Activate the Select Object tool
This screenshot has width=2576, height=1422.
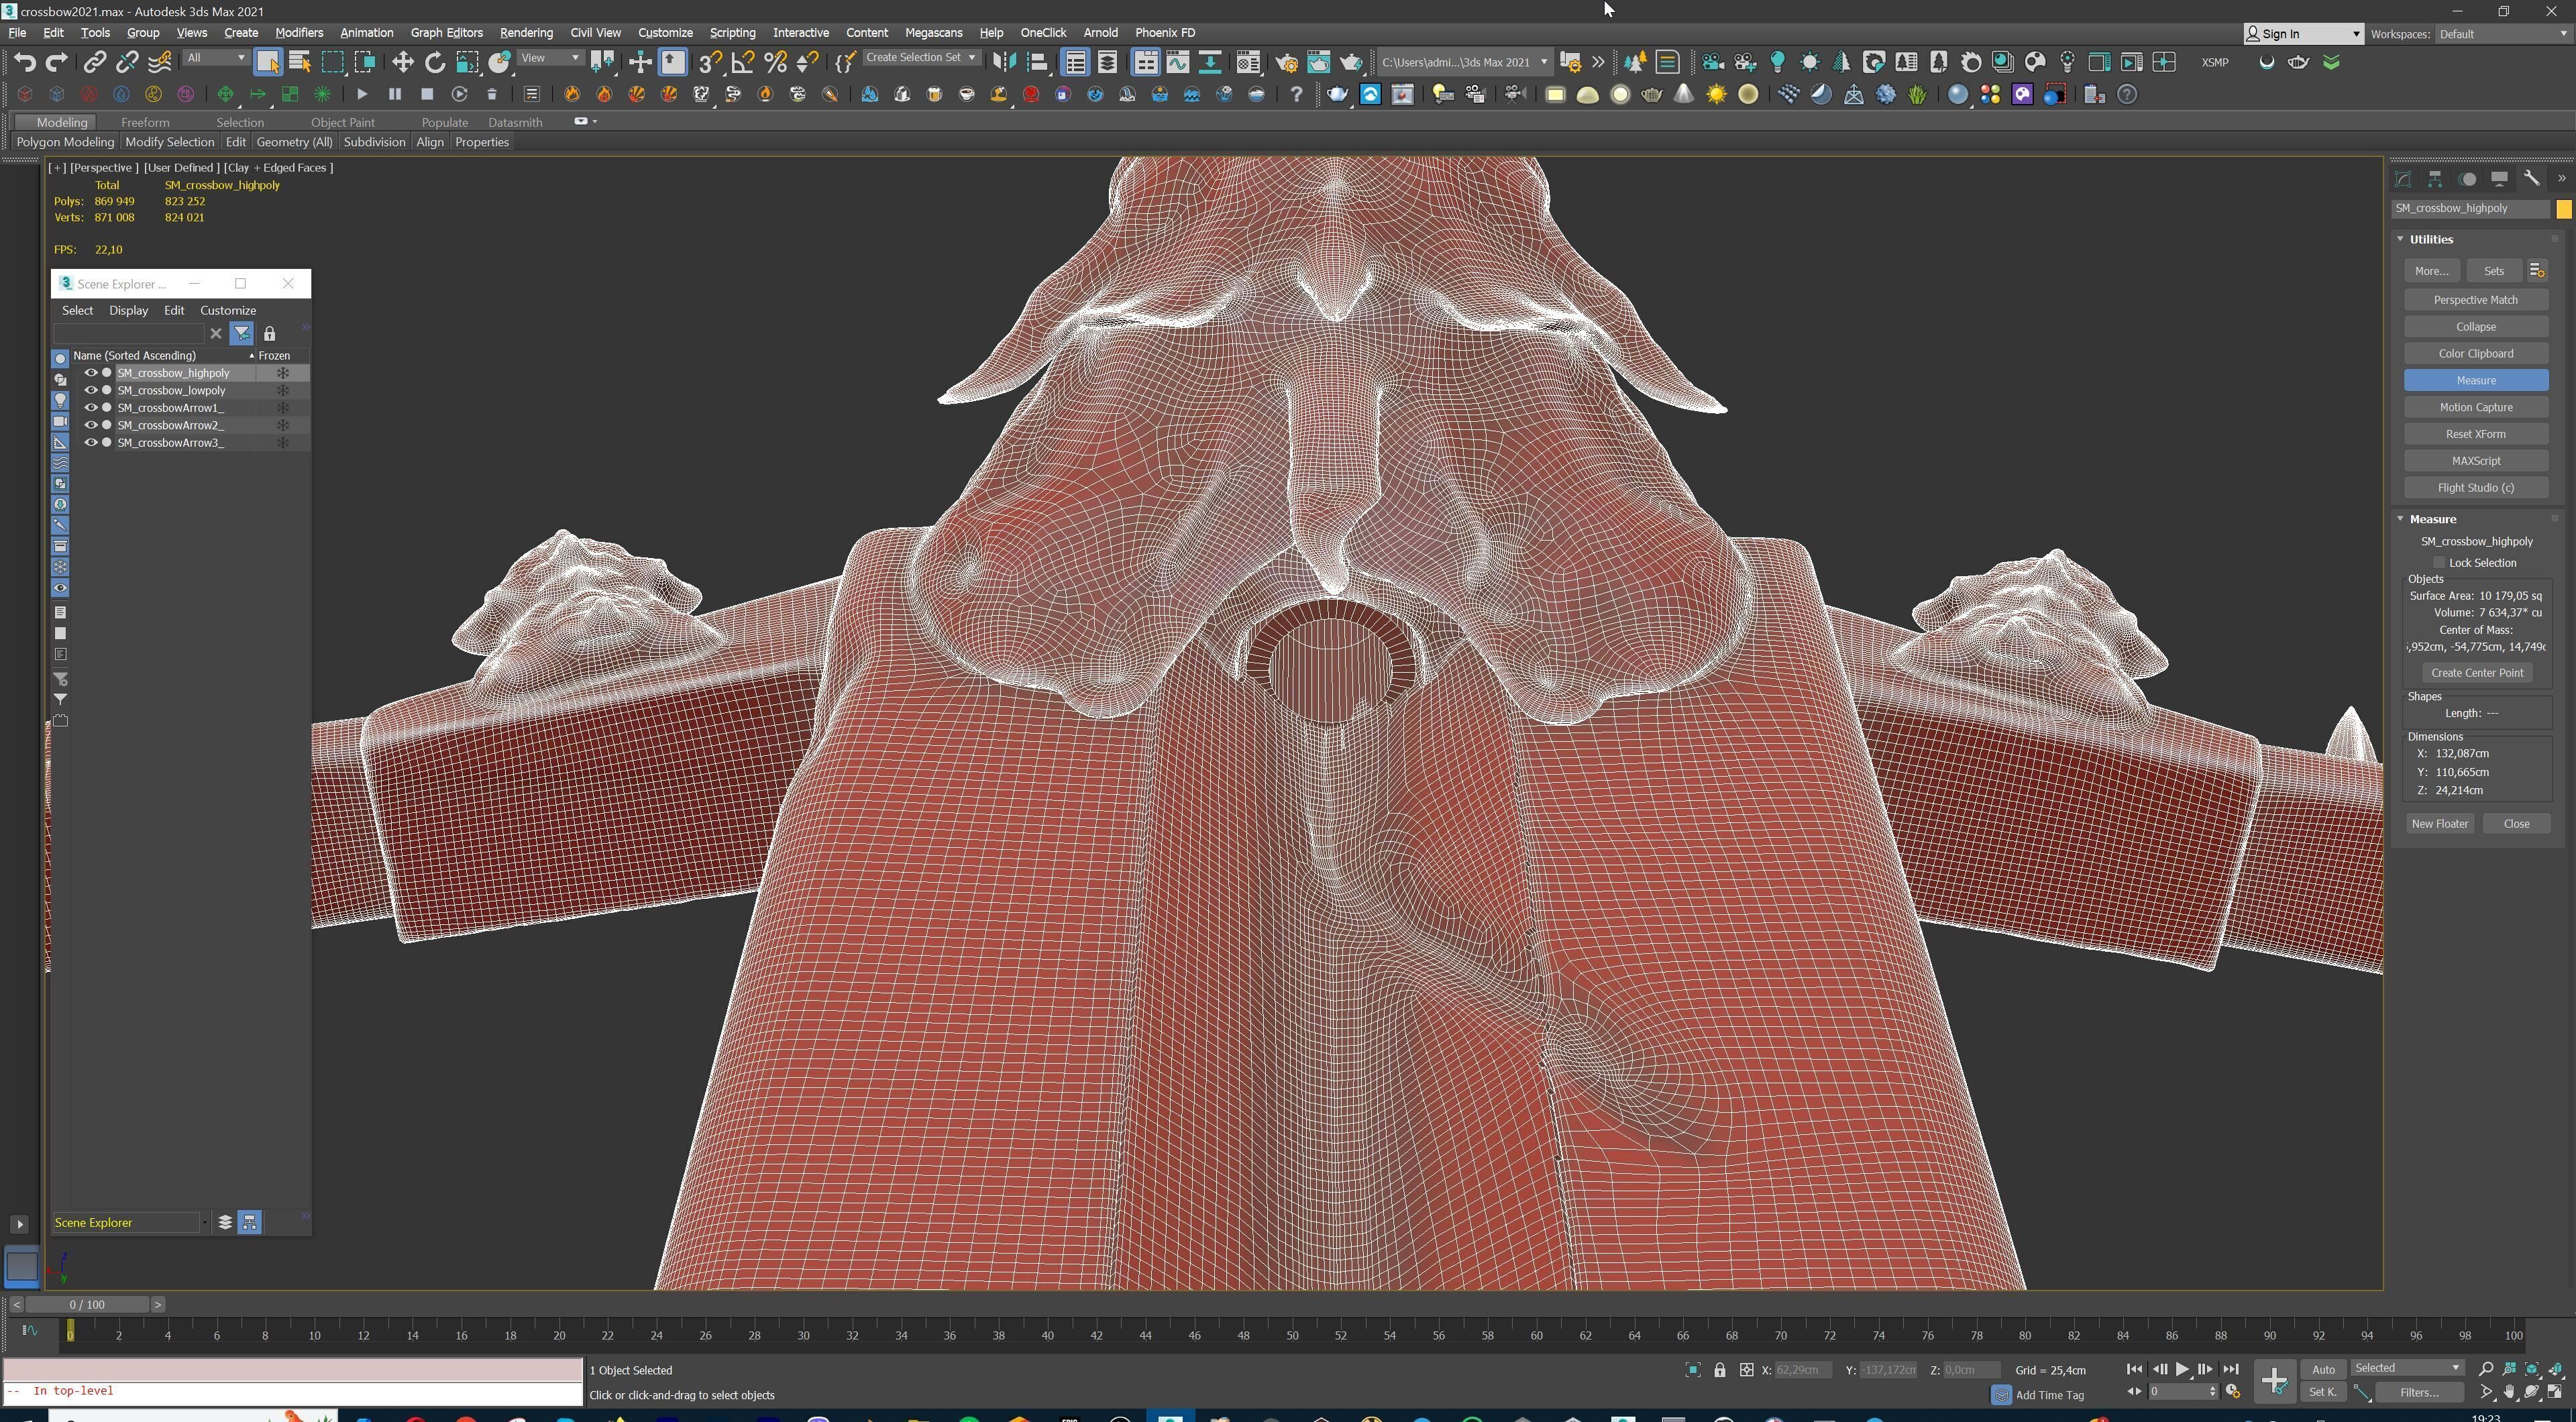point(267,62)
